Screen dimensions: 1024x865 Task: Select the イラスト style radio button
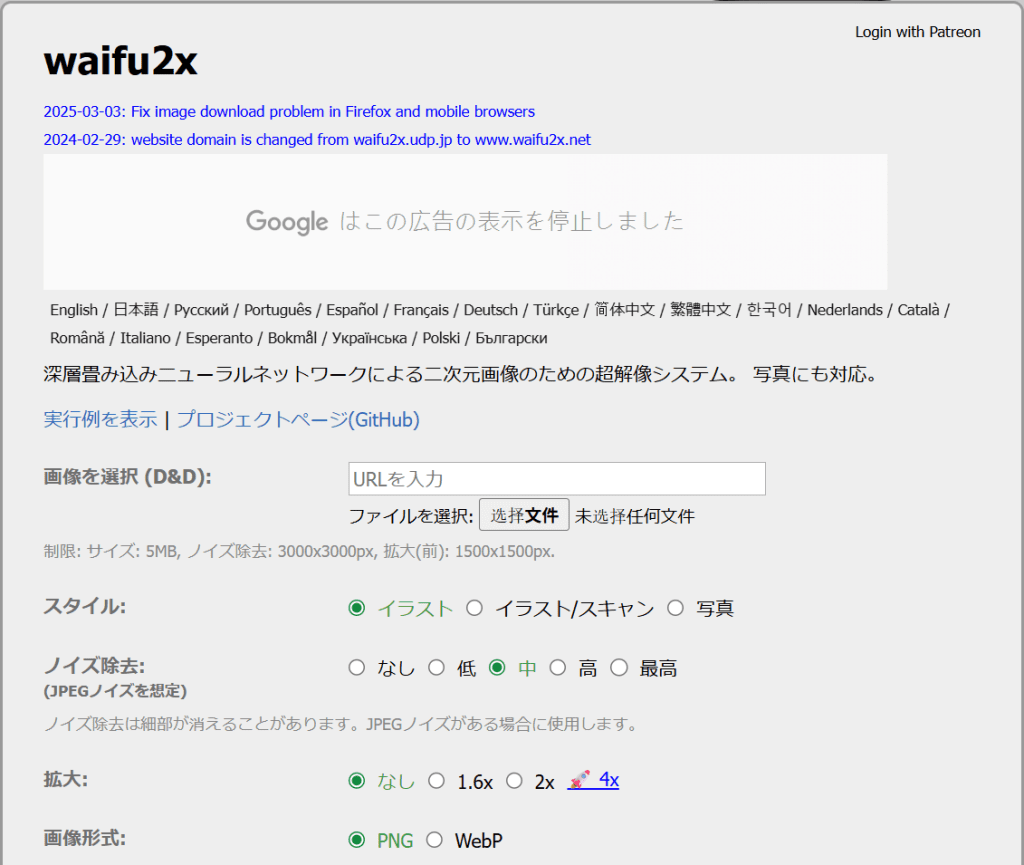point(357,608)
